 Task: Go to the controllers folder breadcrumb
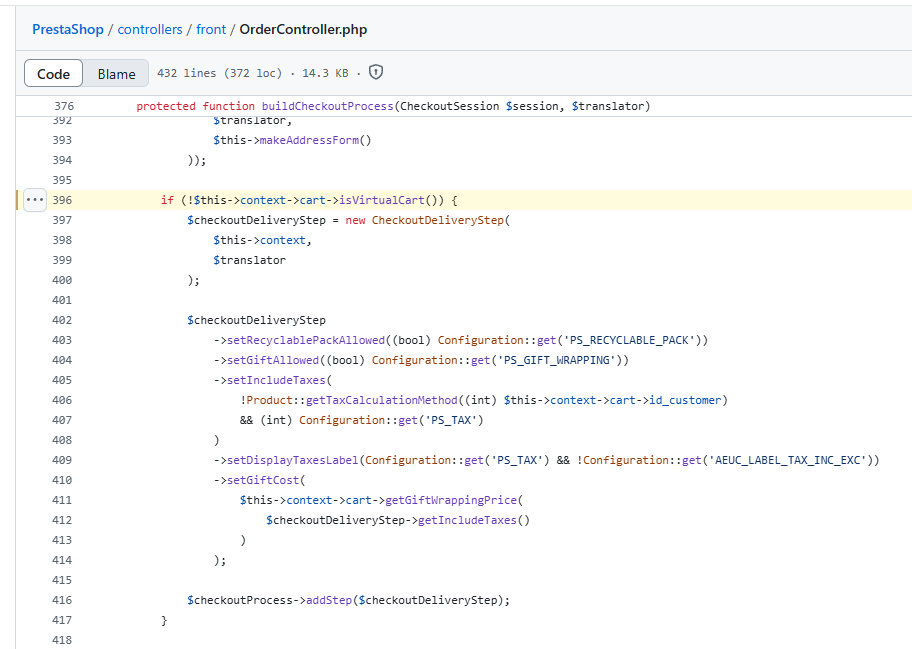[x=149, y=30]
